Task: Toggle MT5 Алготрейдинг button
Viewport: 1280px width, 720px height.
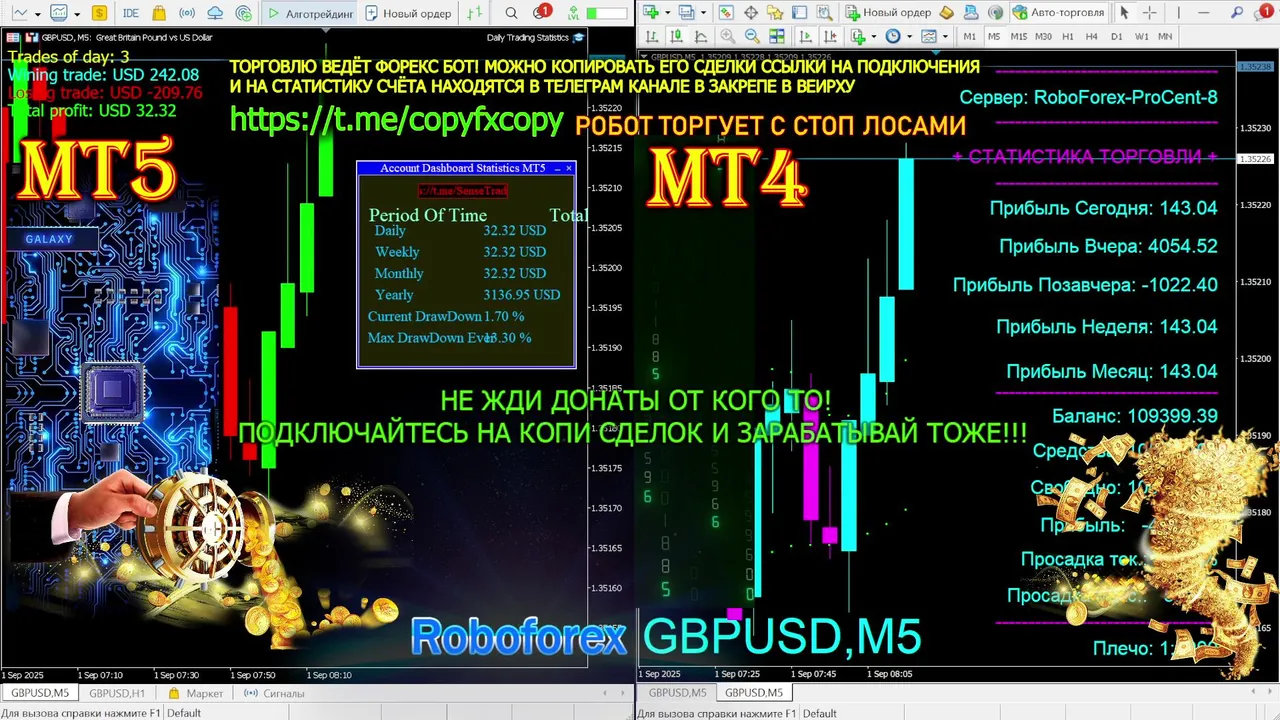Action: click(309, 14)
